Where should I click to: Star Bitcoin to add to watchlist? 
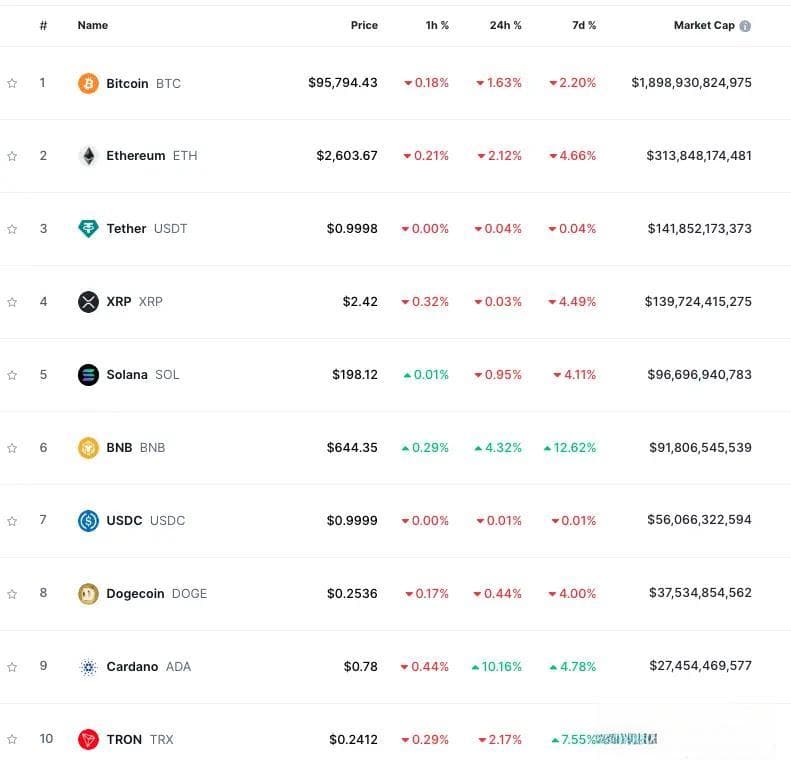[x=12, y=83]
